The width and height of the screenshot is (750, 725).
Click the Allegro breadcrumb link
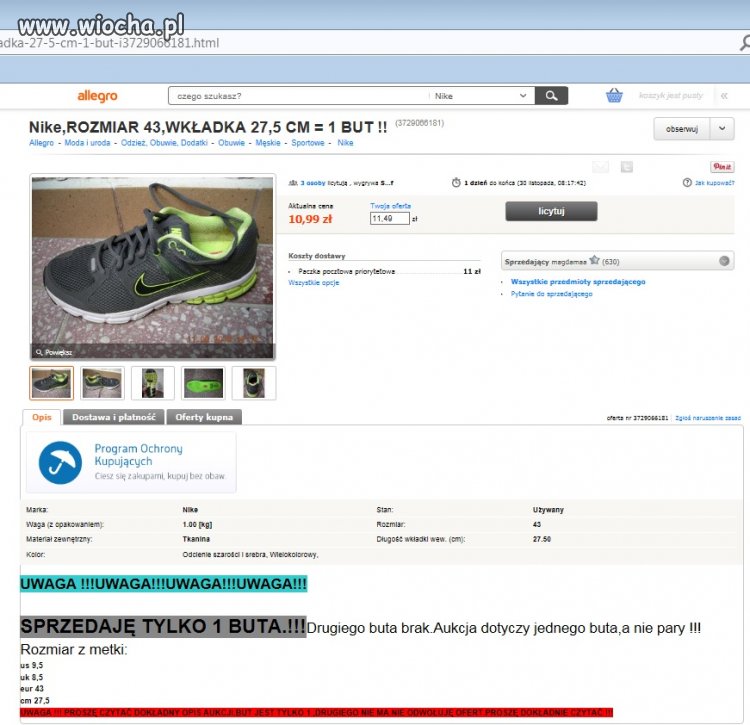pyautogui.click(x=42, y=143)
